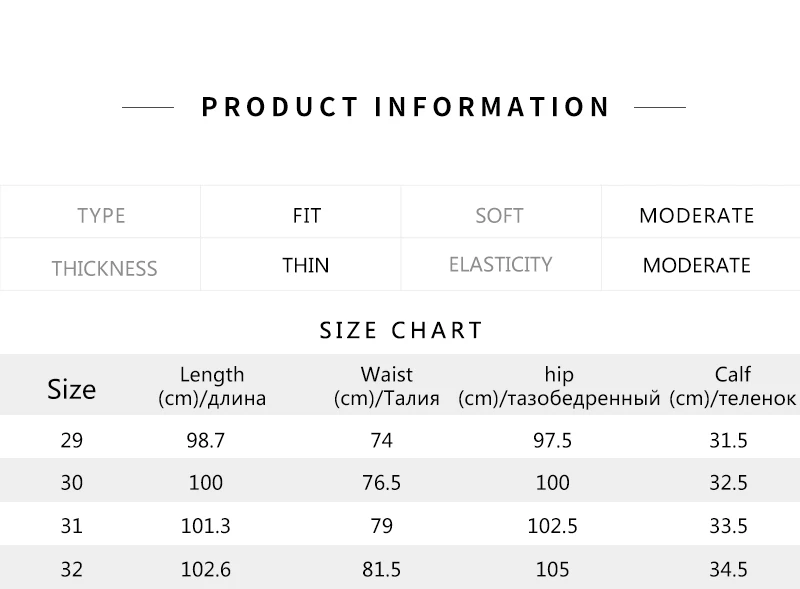Click MODERATE value next to ELASTICITY
Image resolution: width=800 pixels, height=589 pixels.
click(x=696, y=265)
